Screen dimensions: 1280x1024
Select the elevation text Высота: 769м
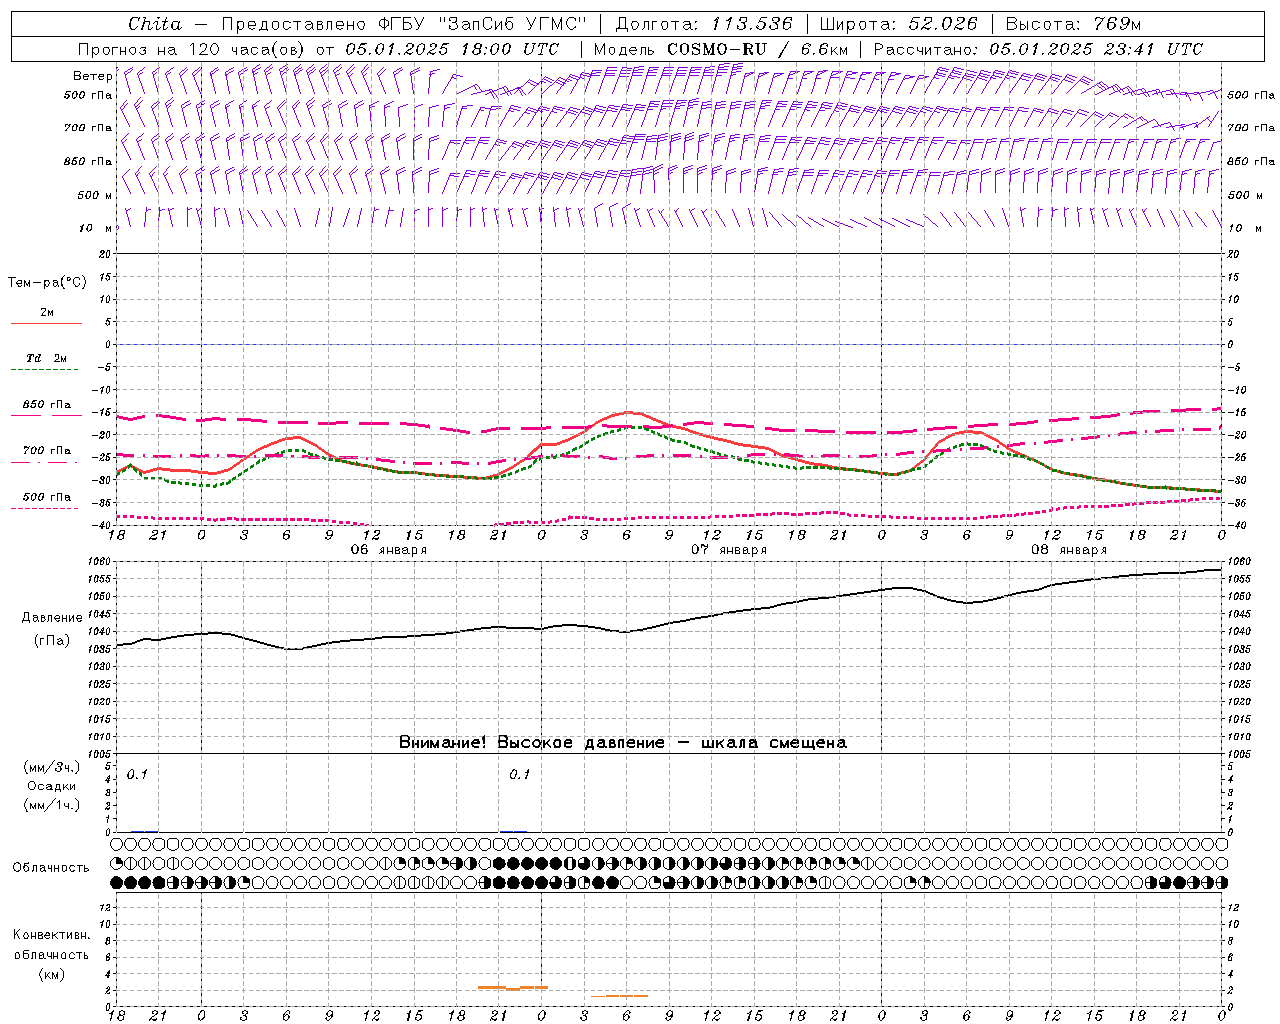point(1073,24)
